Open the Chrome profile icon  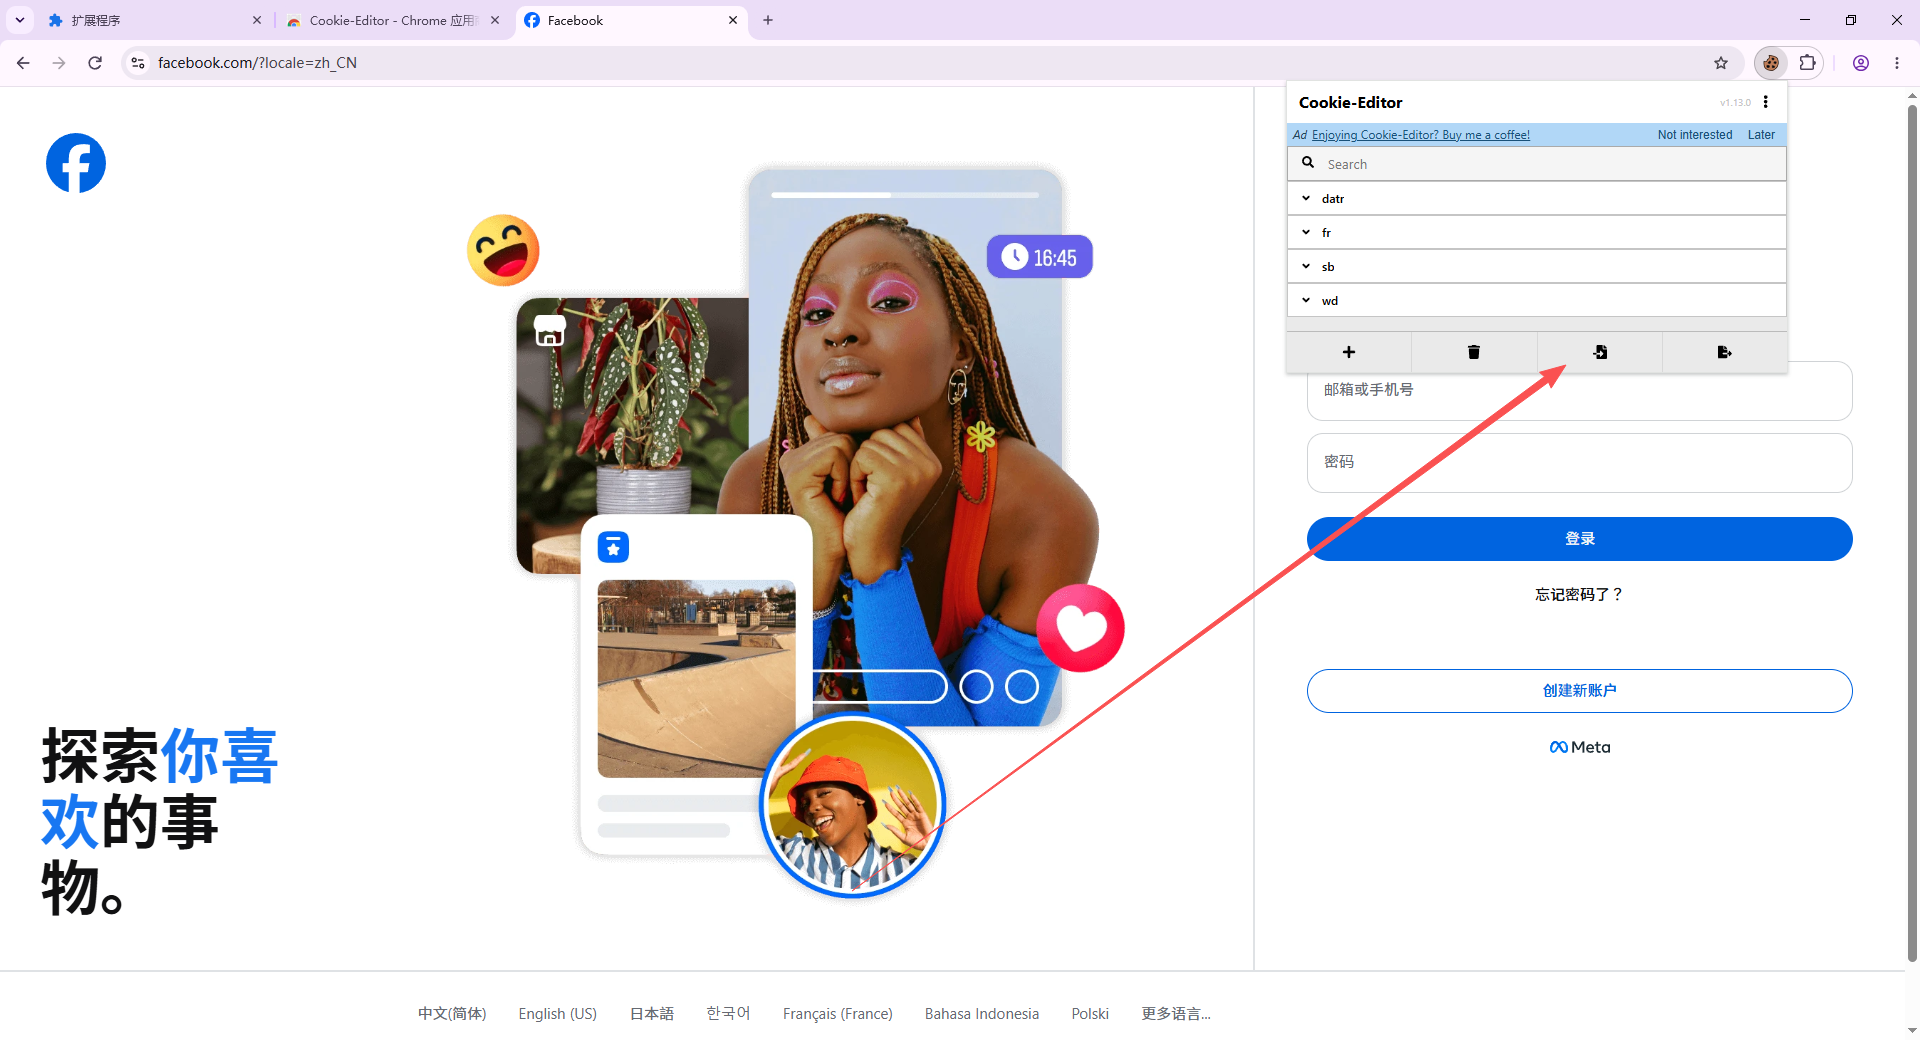pyautogui.click(x=1861, y=63)
